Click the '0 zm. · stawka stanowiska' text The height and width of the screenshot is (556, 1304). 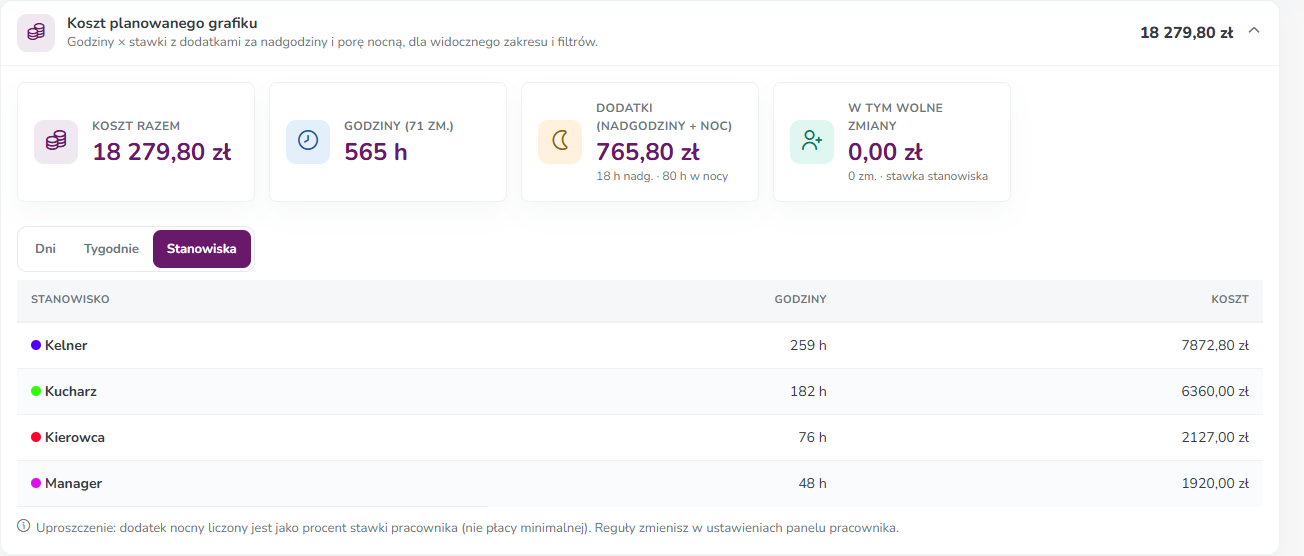[918, 176]
